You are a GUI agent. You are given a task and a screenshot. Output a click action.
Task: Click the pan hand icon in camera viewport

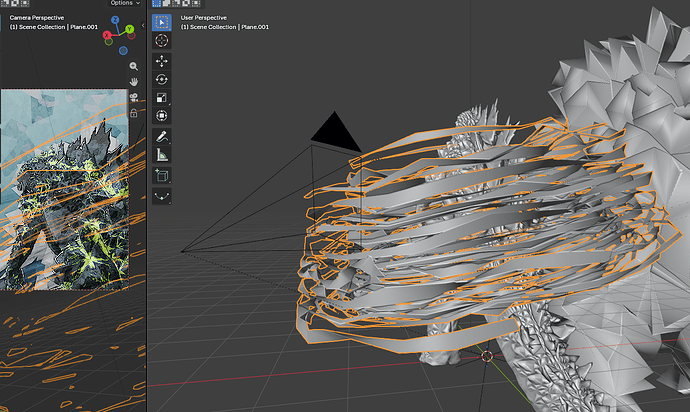click(134, 82)
